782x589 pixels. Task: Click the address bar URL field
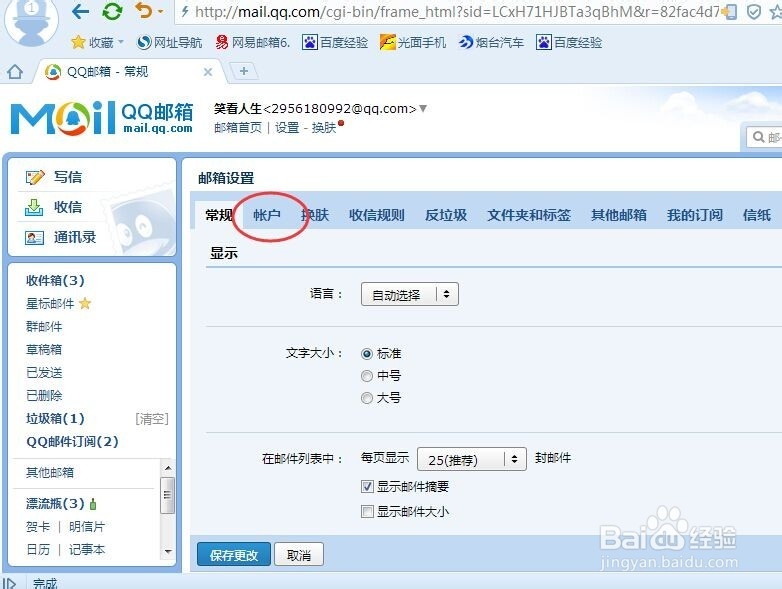[449, 11]
